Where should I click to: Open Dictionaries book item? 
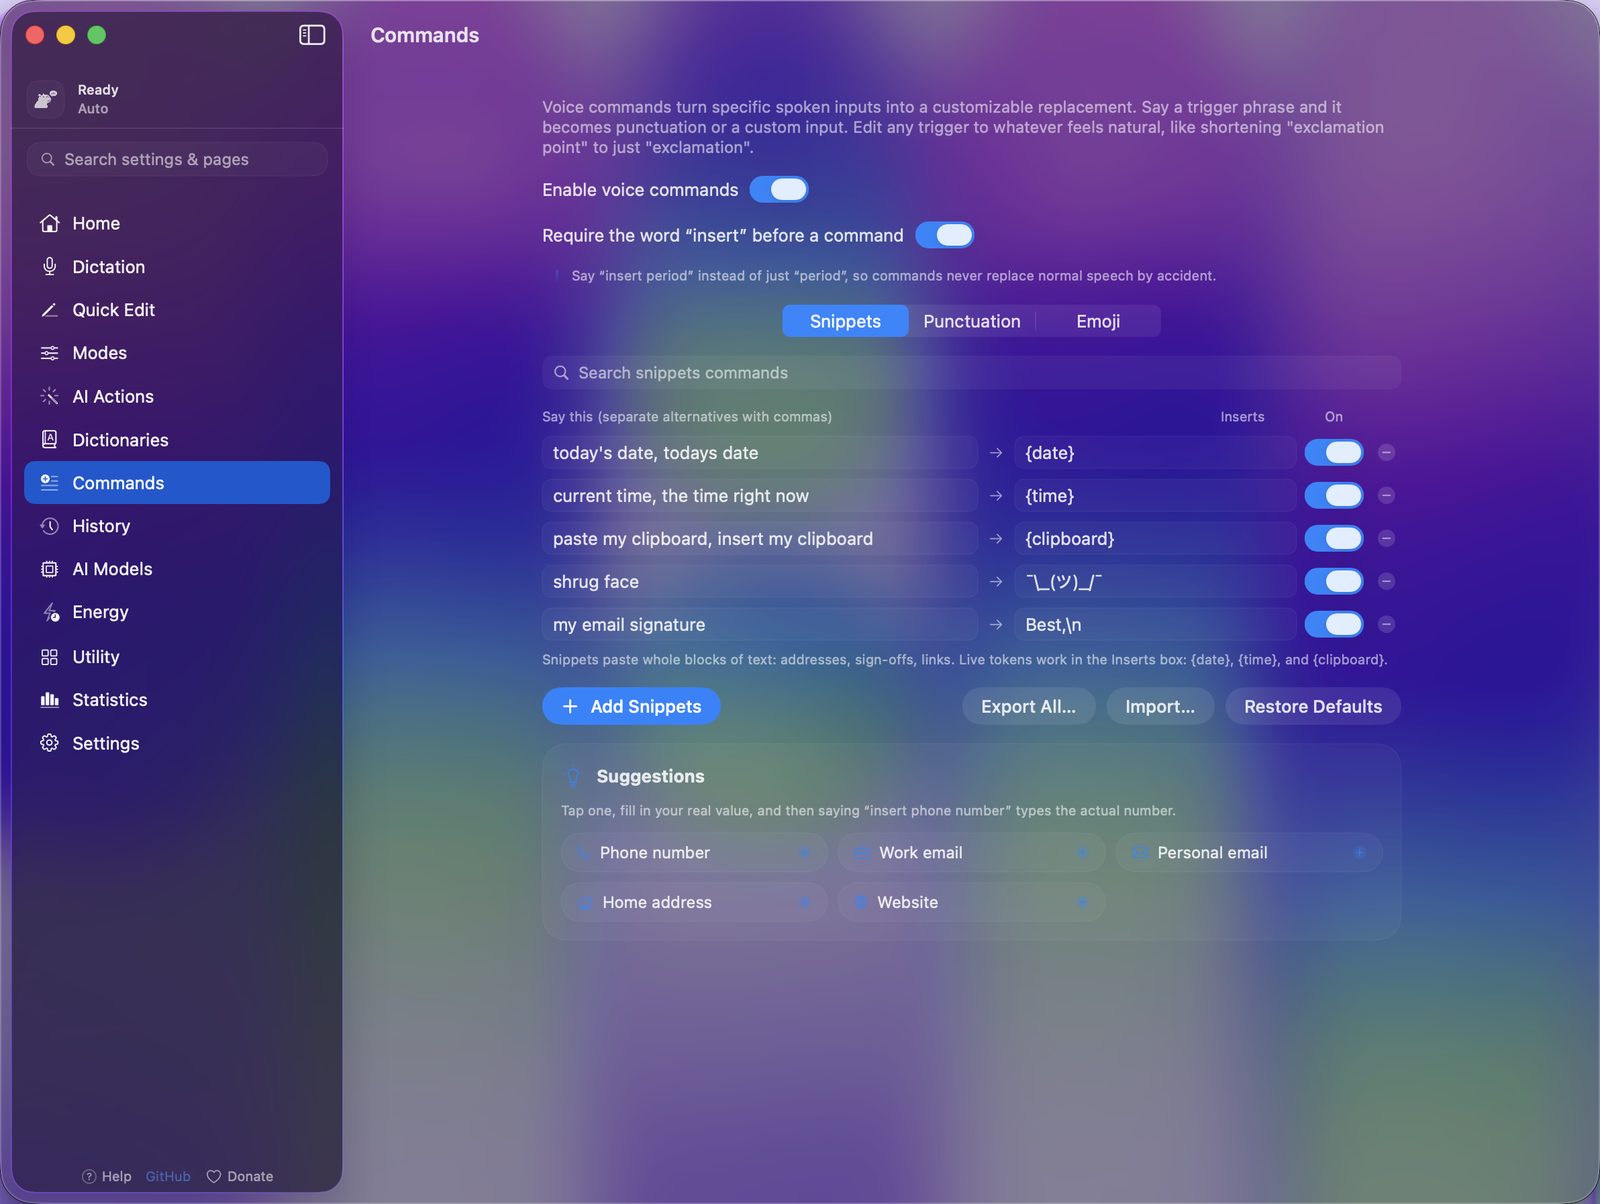coord(177,440)
